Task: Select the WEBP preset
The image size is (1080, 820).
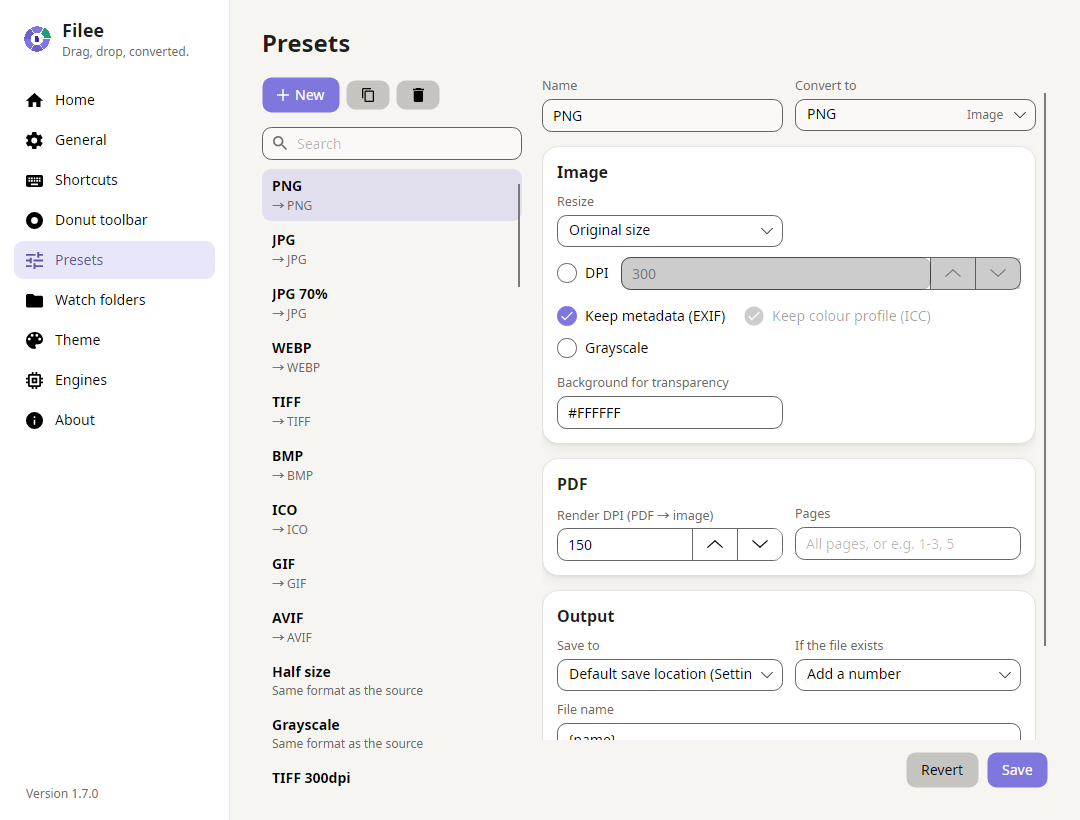Action: click(x=391, y=357)
